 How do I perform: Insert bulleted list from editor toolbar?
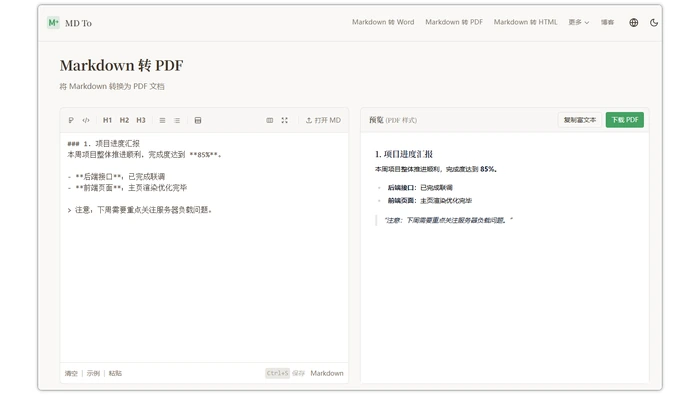162,120
